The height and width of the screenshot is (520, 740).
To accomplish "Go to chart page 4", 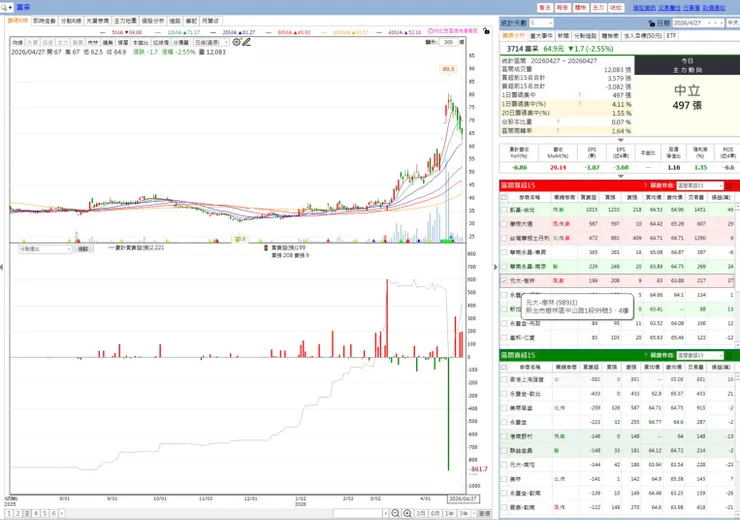I will (36, 513).
